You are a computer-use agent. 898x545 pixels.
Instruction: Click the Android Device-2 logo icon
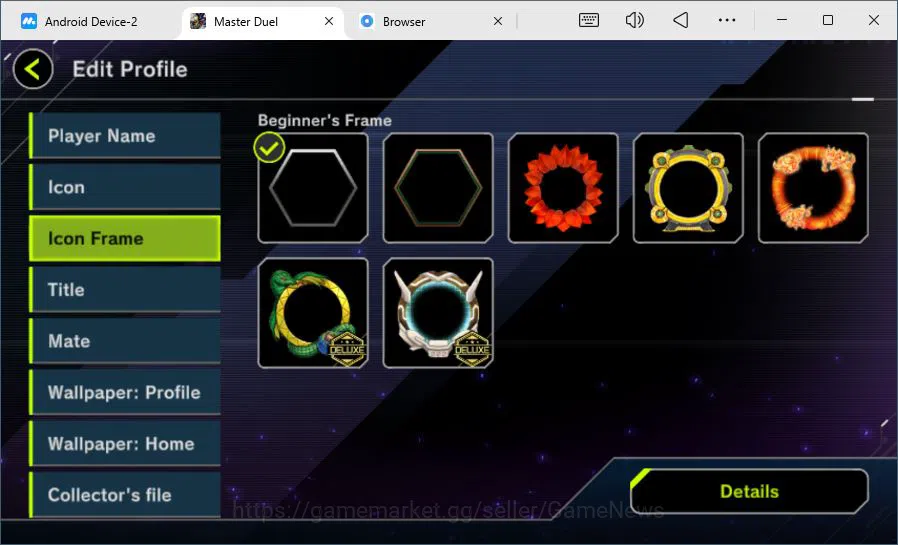coord(29,21)
